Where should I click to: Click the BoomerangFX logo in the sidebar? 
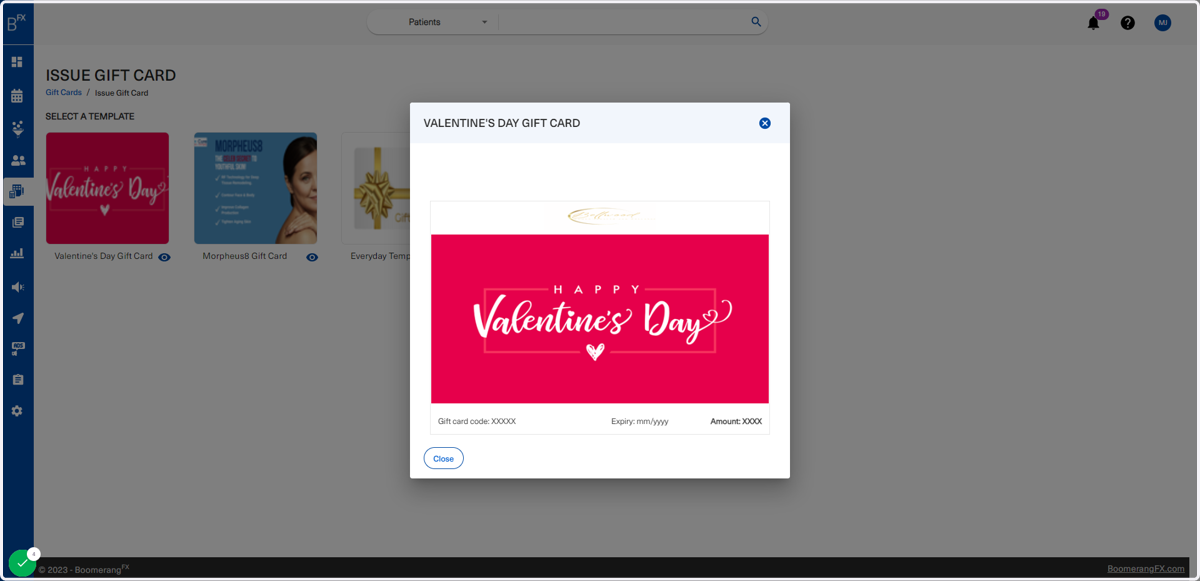click(x=17, y=22)
